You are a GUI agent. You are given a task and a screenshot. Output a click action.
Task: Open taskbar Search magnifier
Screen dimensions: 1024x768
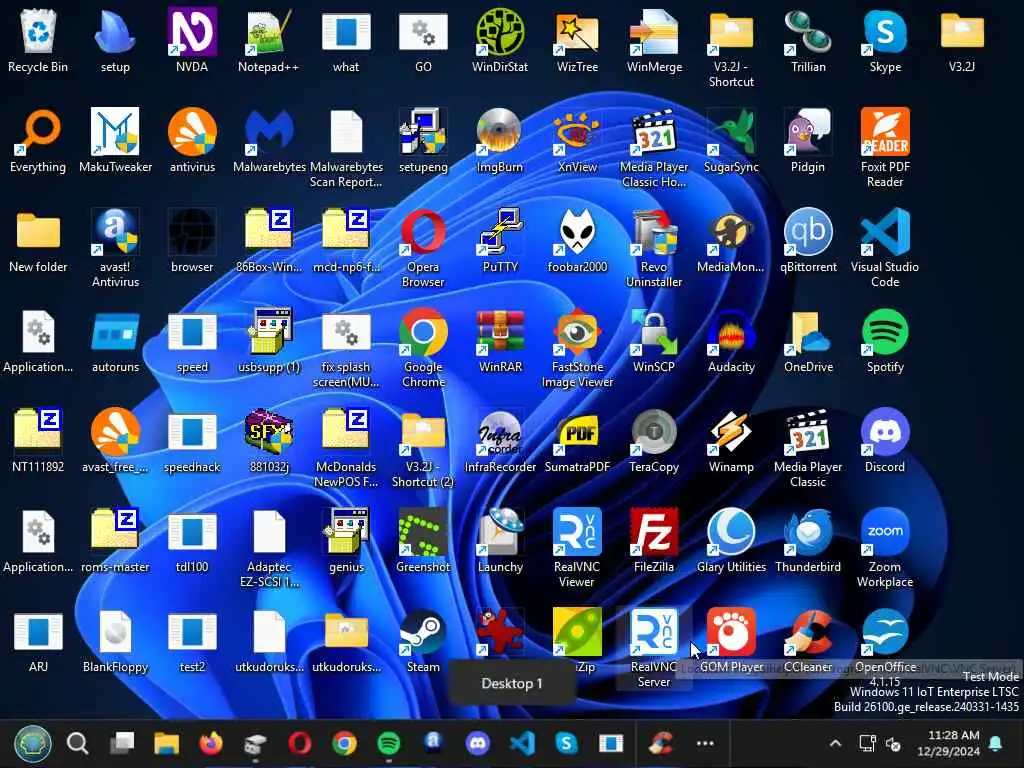click(78, 743)
